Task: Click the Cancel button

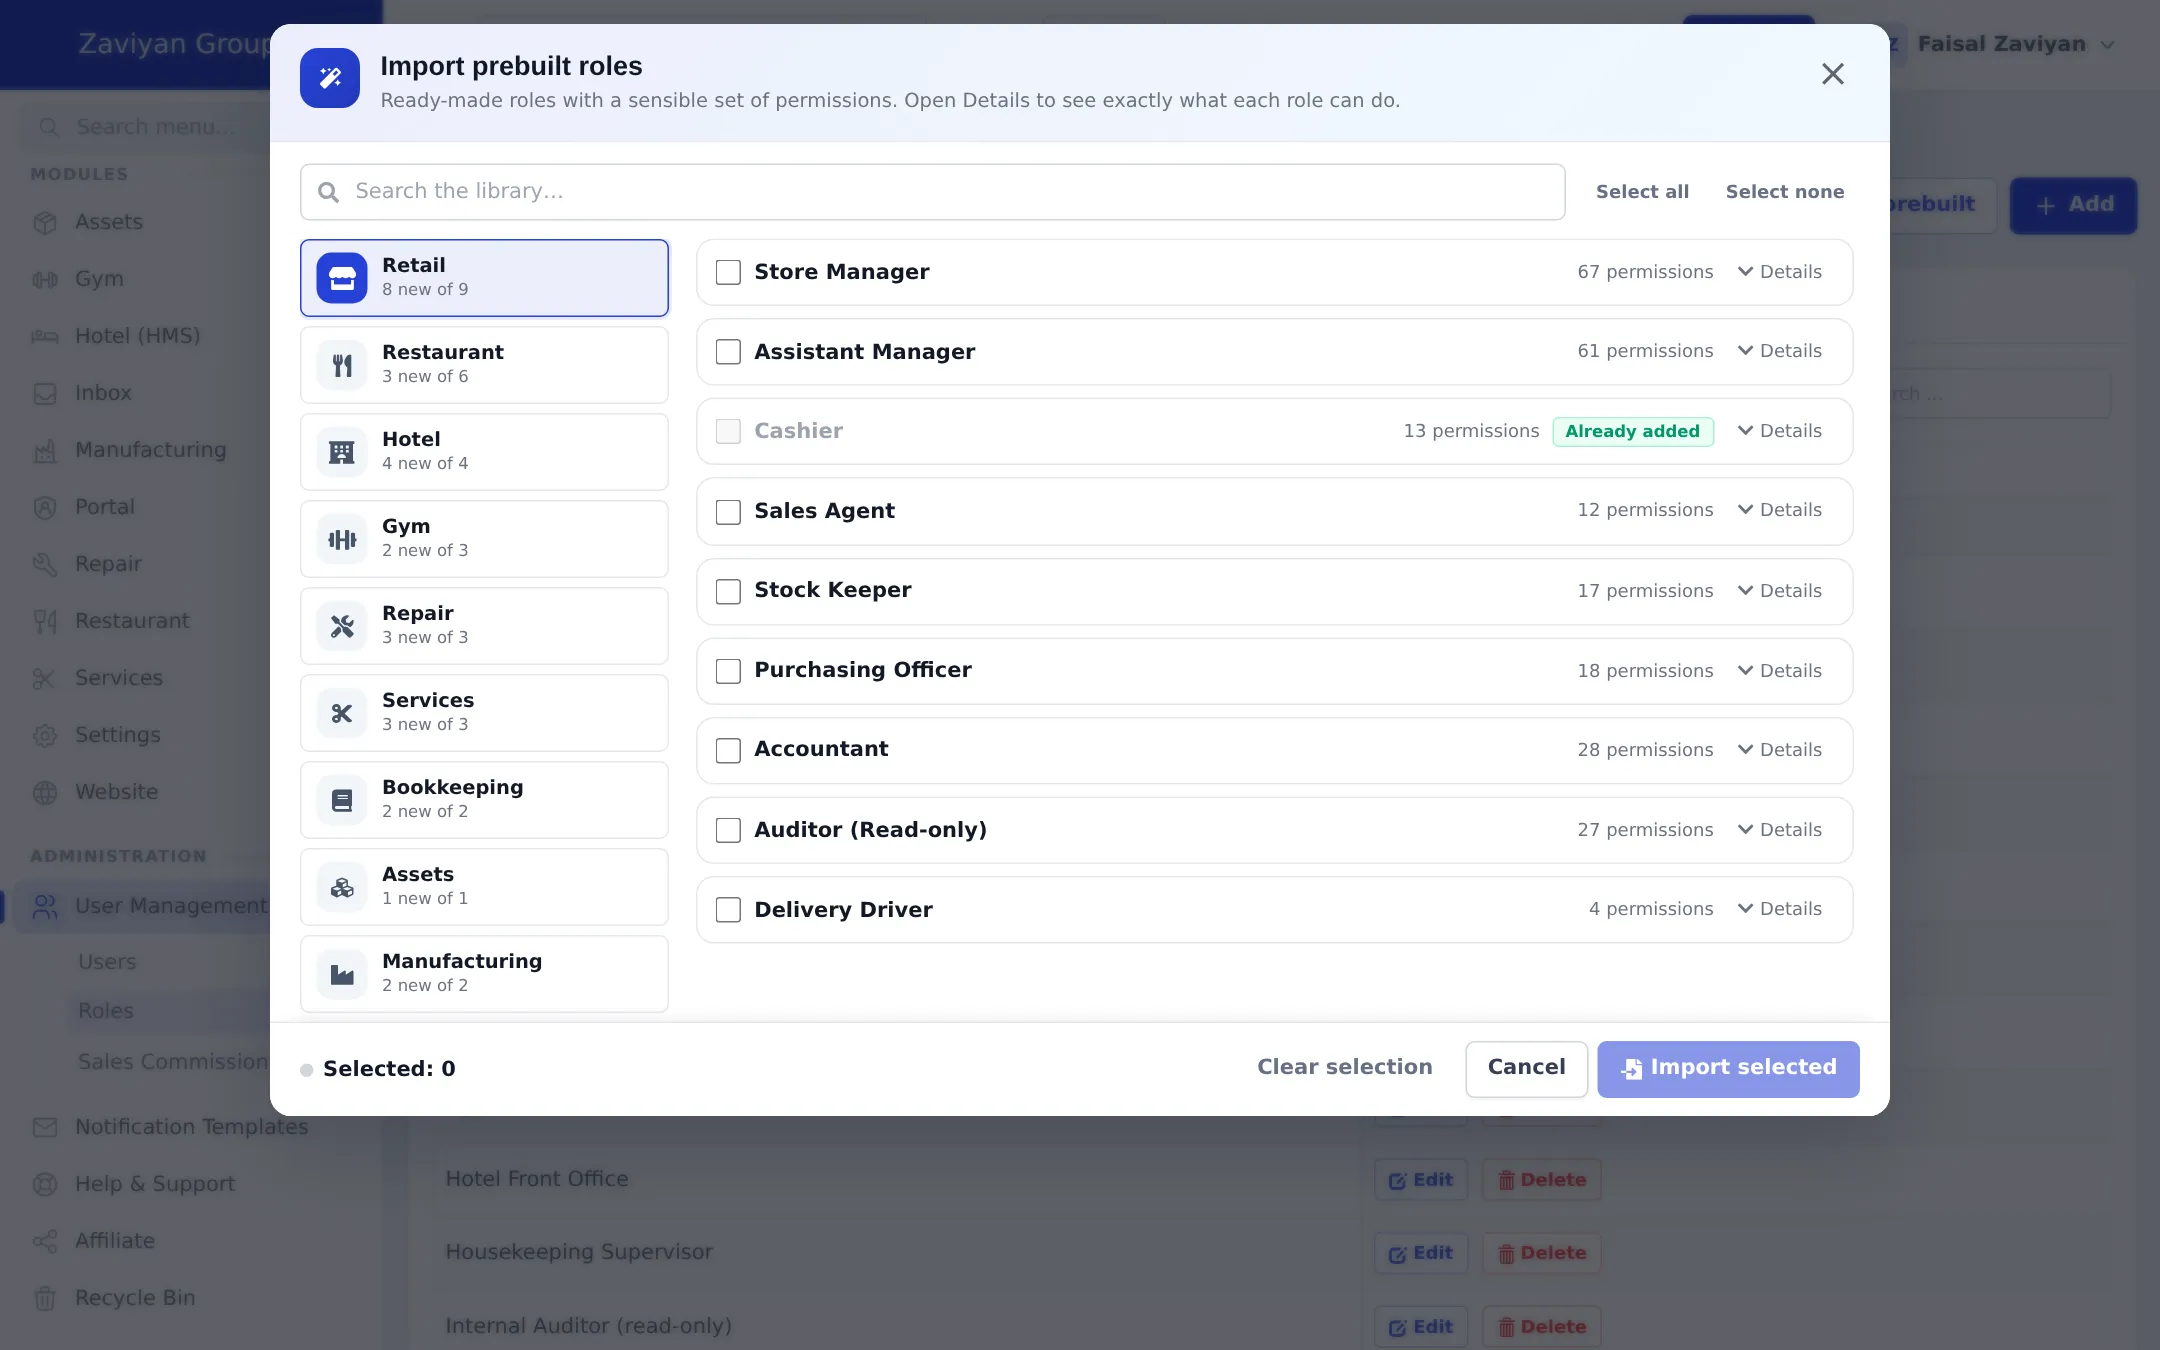Action: 1526,1068
